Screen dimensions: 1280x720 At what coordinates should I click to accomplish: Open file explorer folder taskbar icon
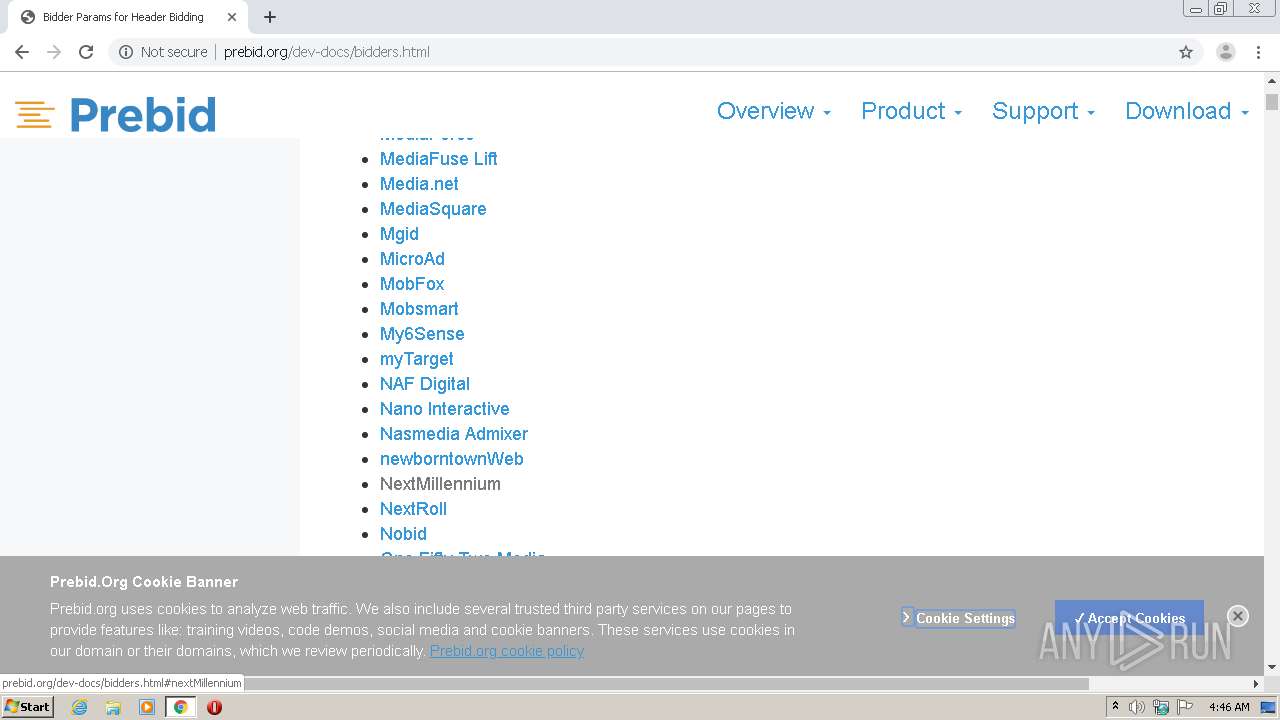click(113, 707)
